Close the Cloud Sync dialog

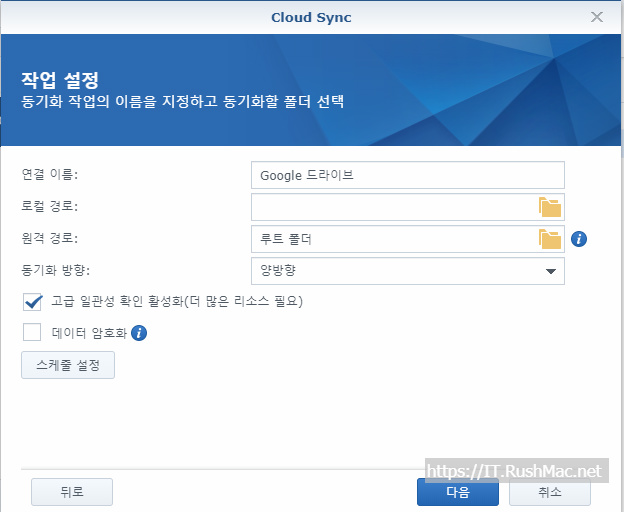pyautogui.click(x=597, y=17)
